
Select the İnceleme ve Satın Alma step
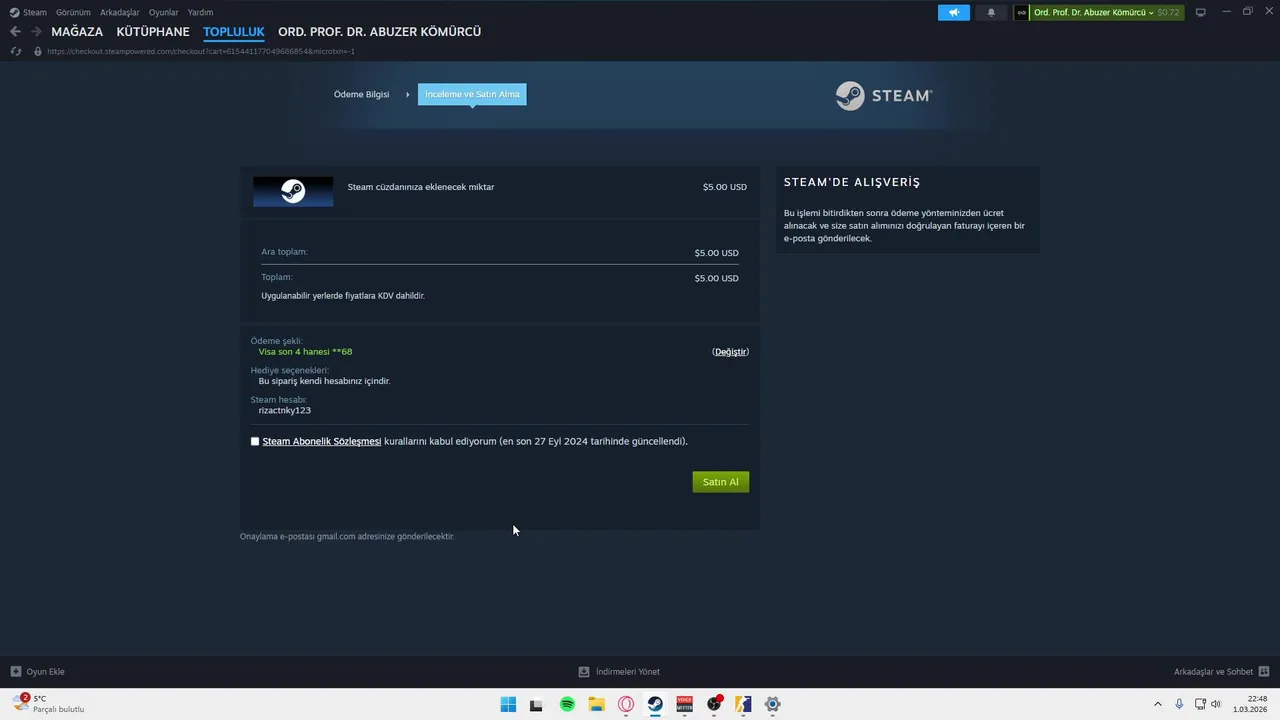(472, 94)
